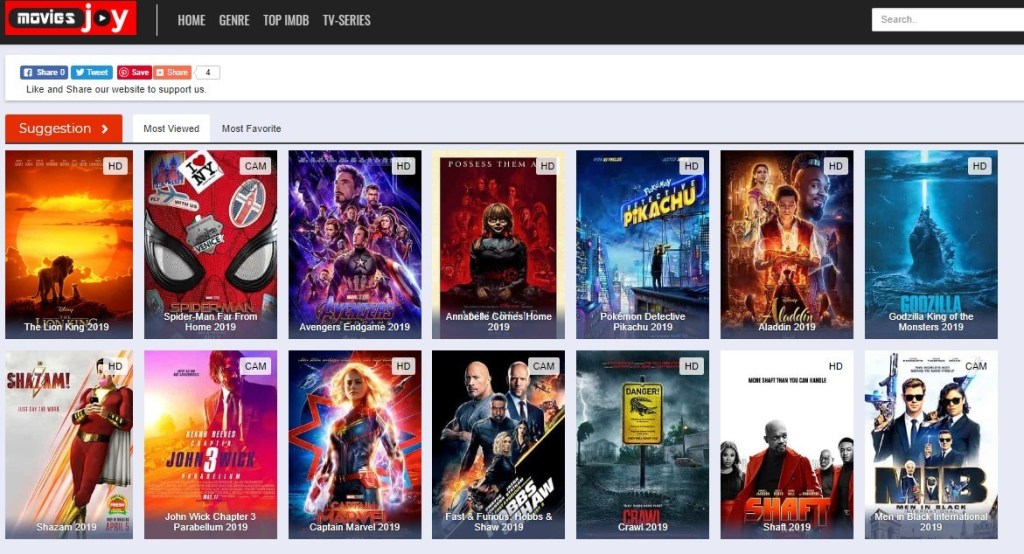Share the site on Facebook
This screenshot has height=554, width=1024.
[44, 72]
